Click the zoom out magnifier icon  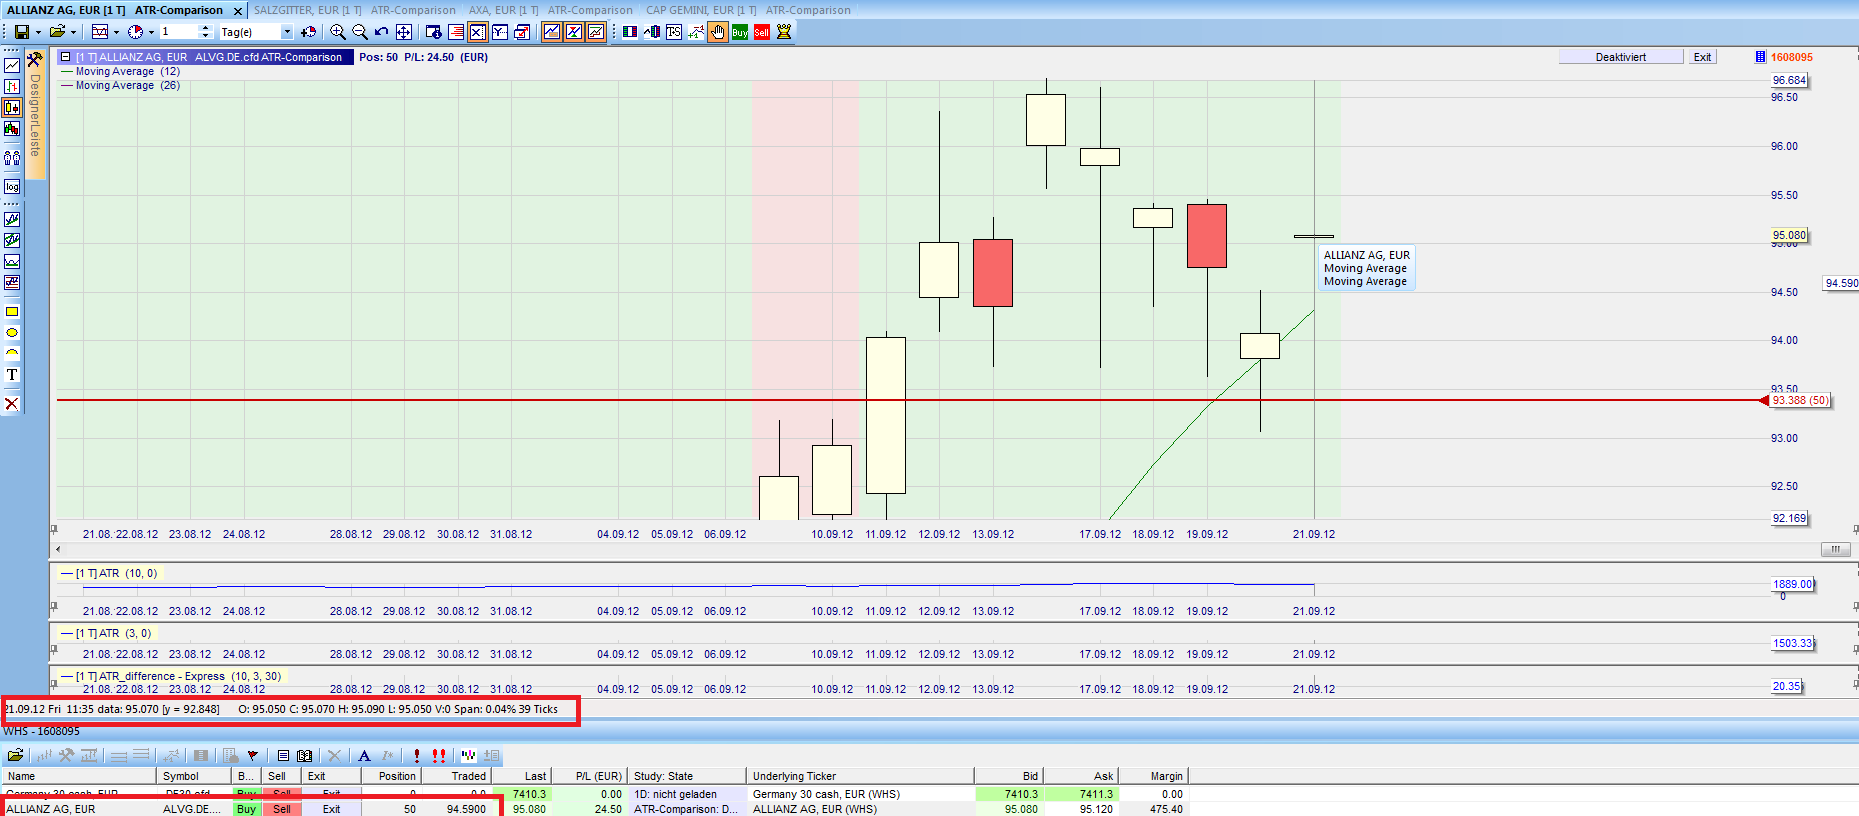click(360, 32)
